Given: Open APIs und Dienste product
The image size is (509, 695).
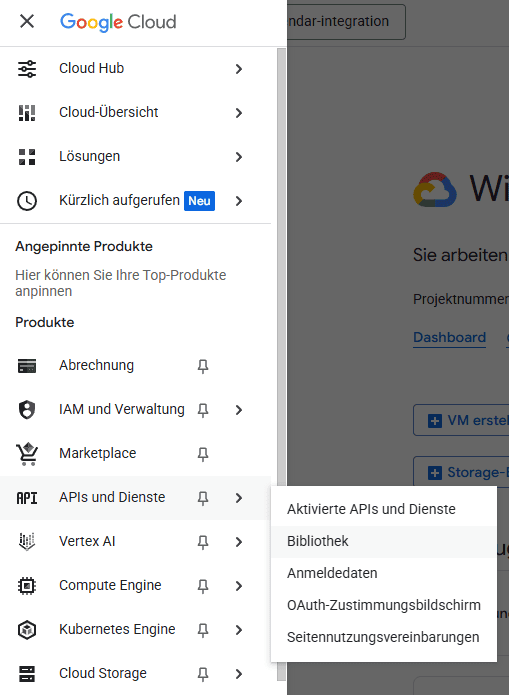Looking at the screenshot, I should pyautogui.click(x=135, y=498).
